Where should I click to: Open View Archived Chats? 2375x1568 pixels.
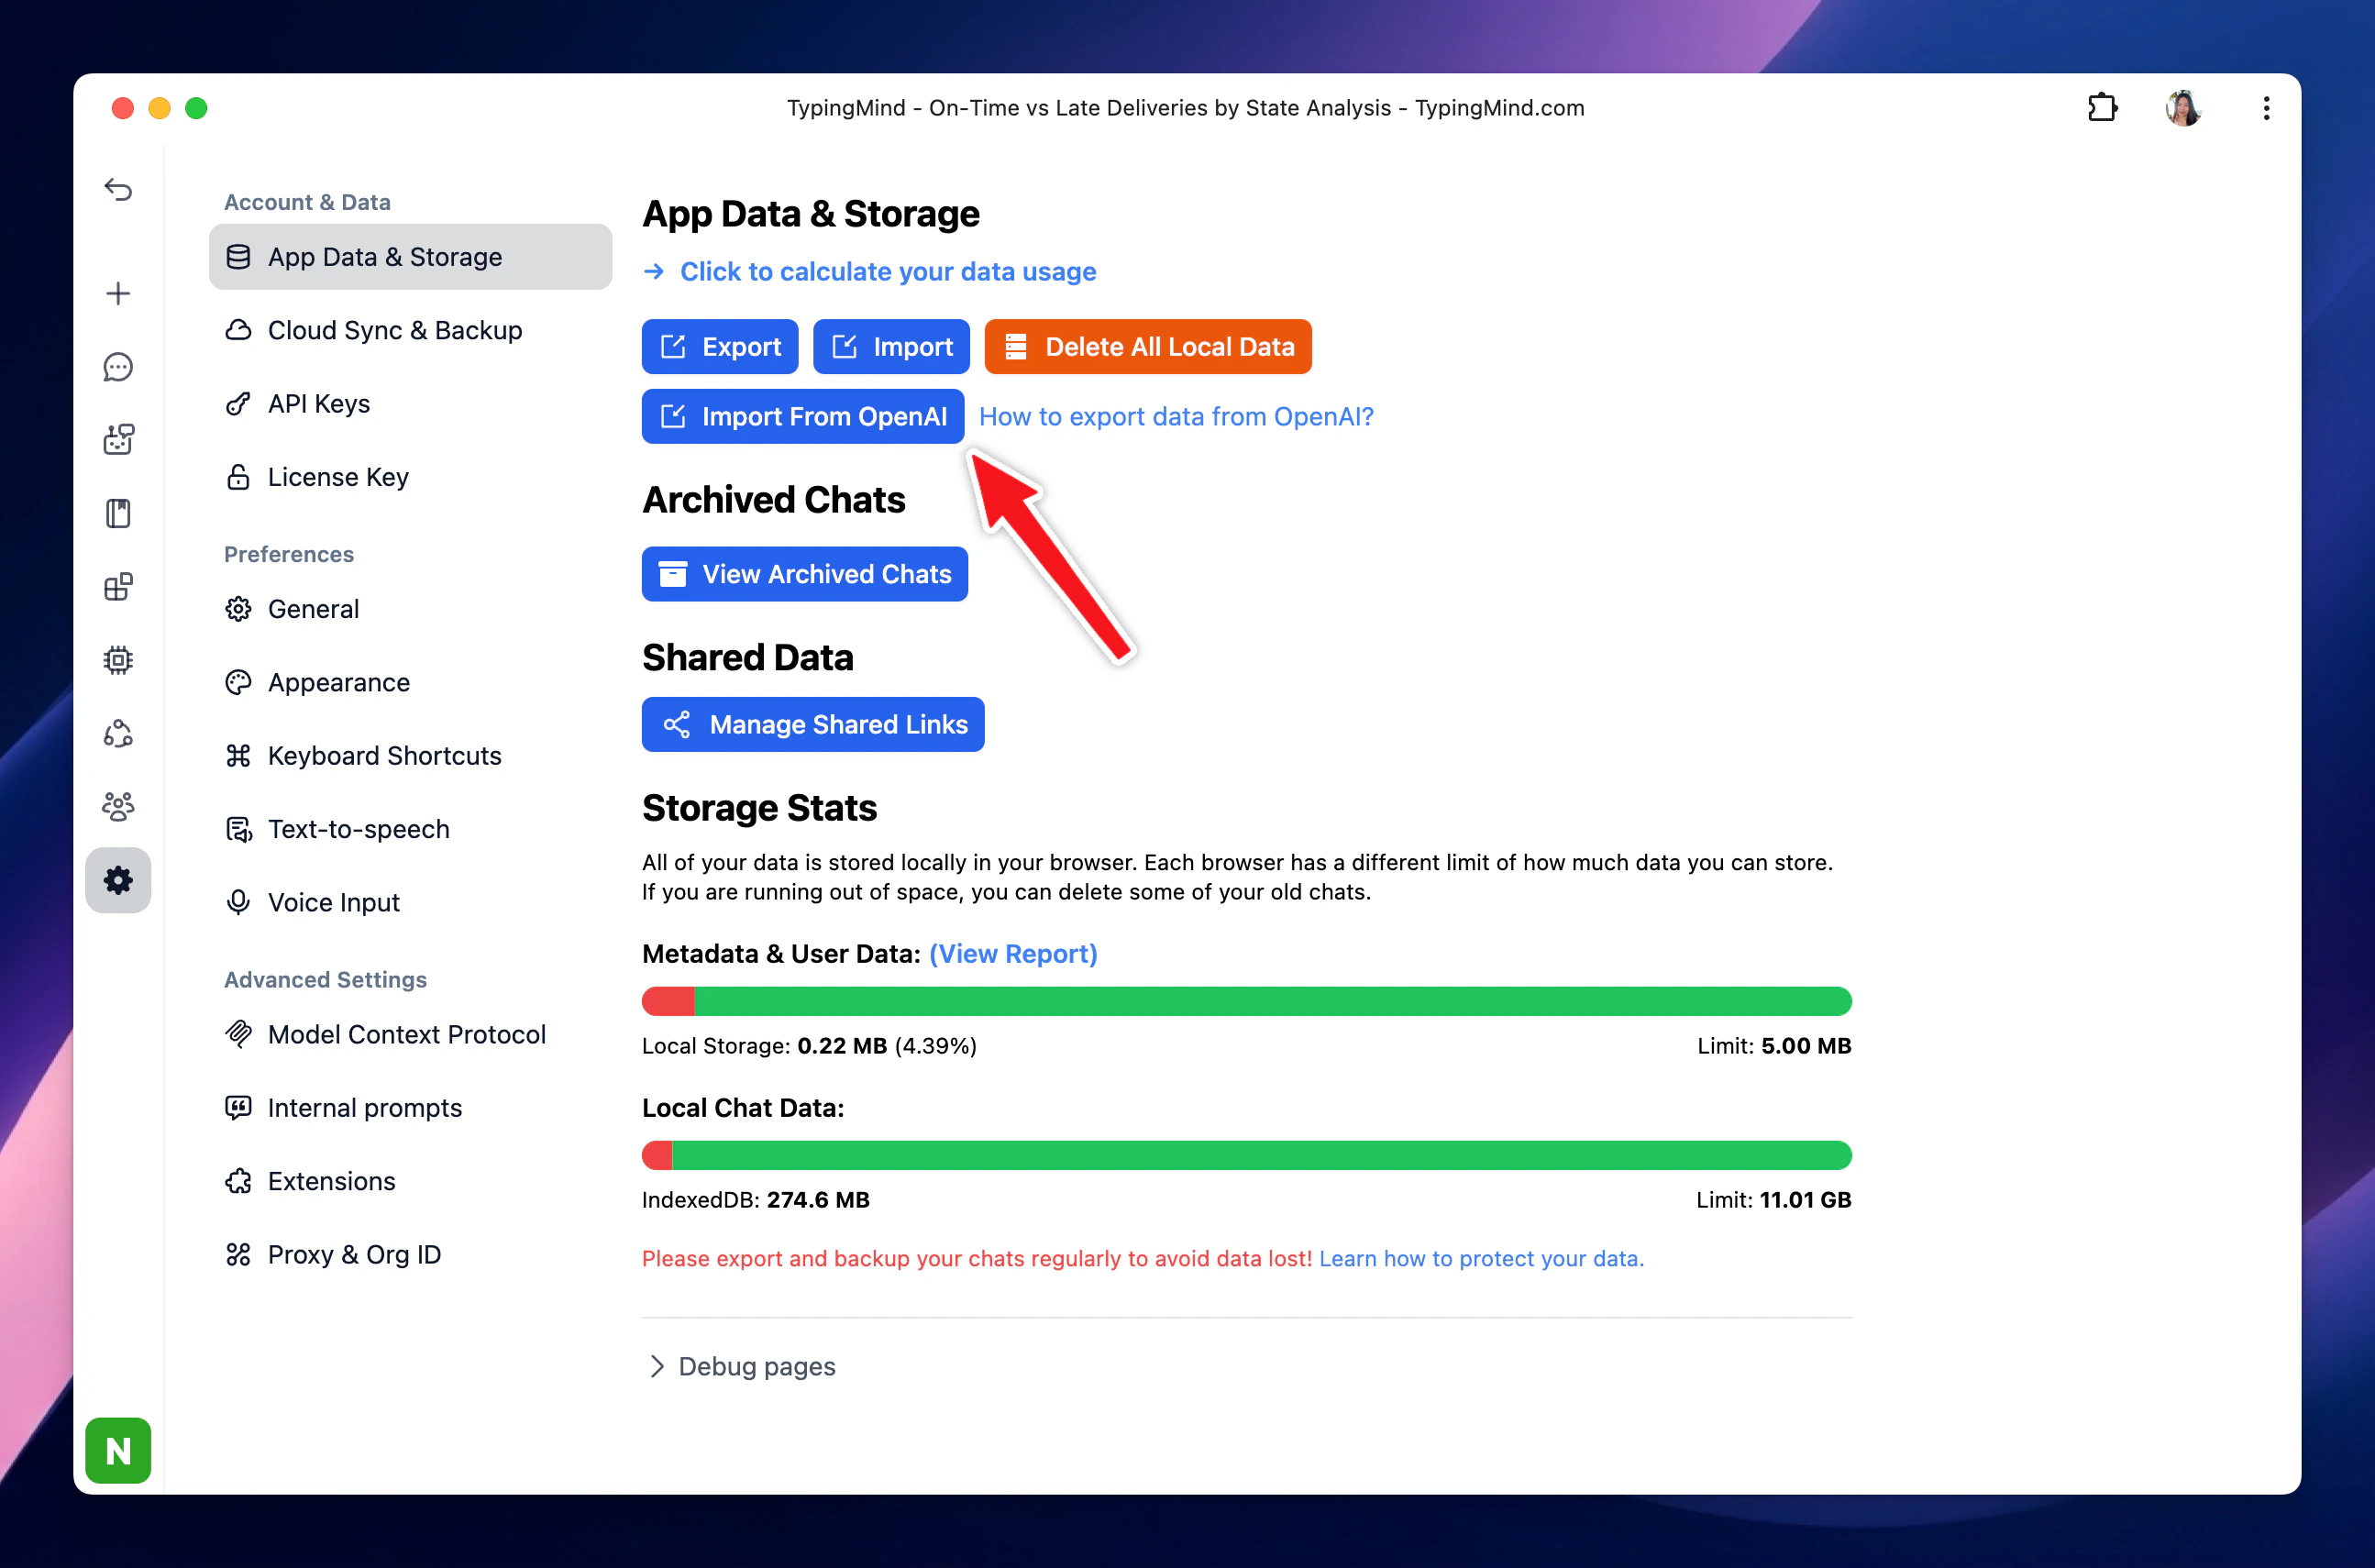coord(805,574)
